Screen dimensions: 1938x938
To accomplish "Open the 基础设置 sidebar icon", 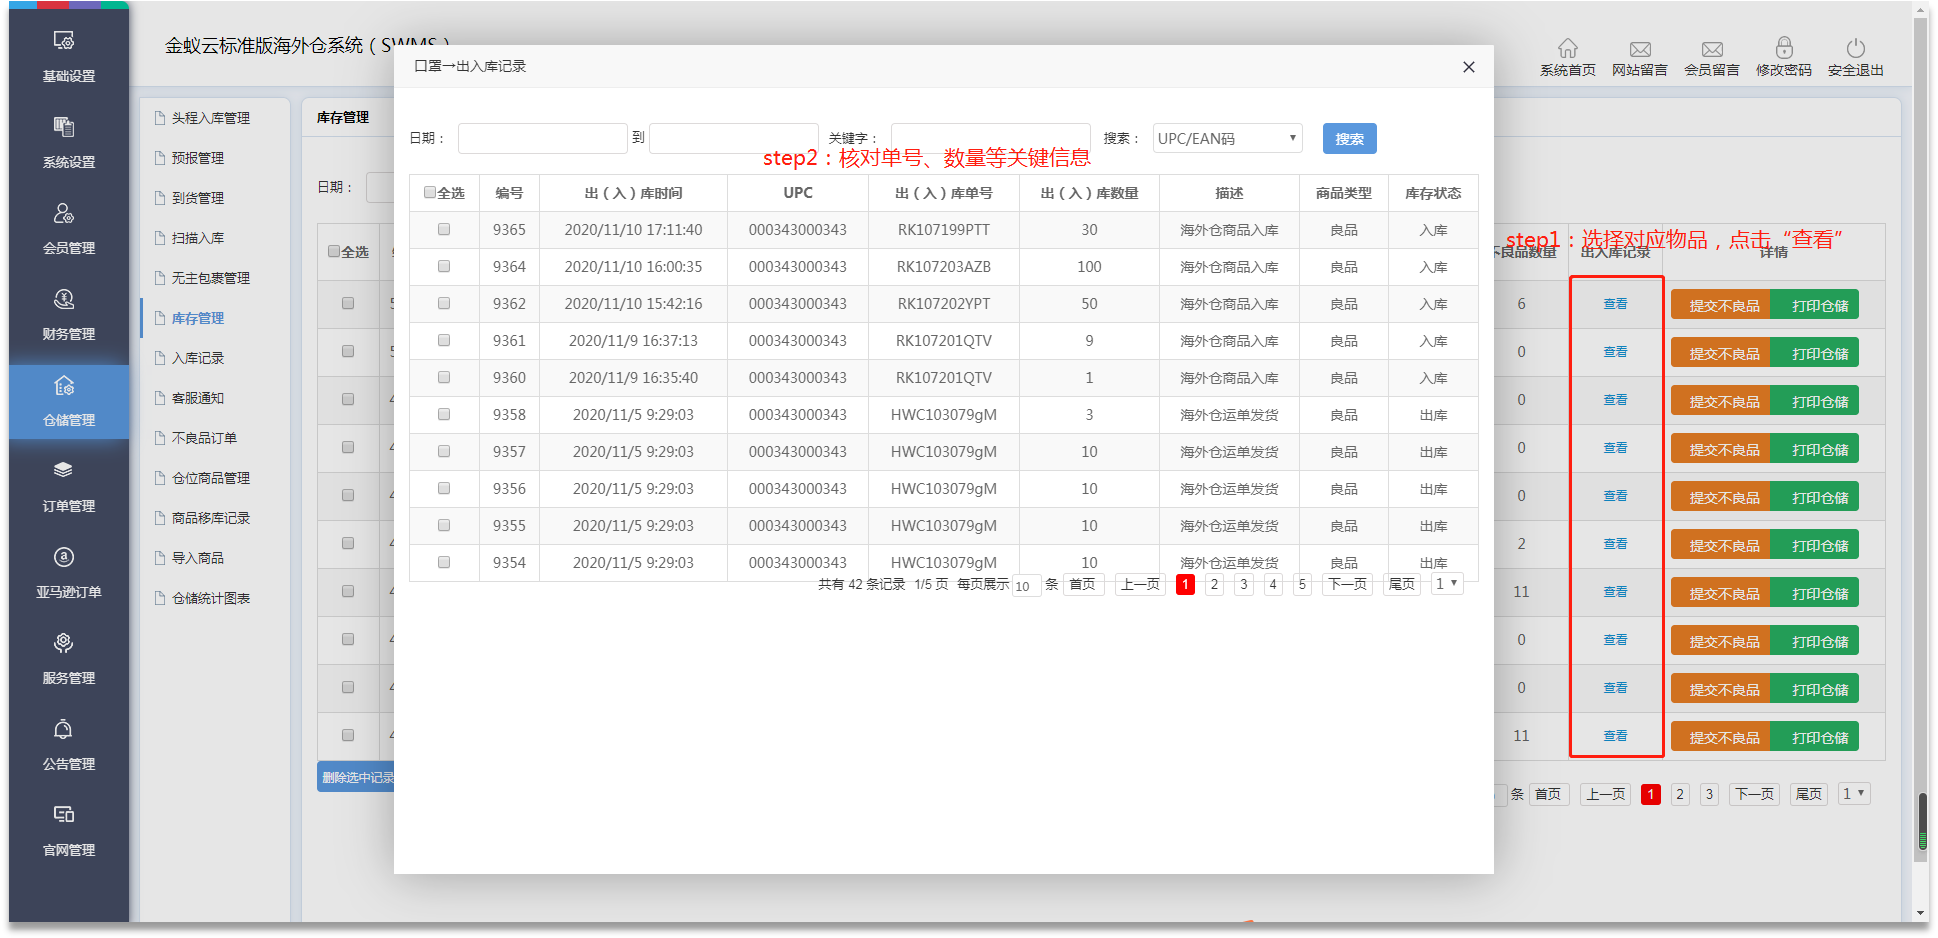I will pyautogui.click(x=64, y=41).
